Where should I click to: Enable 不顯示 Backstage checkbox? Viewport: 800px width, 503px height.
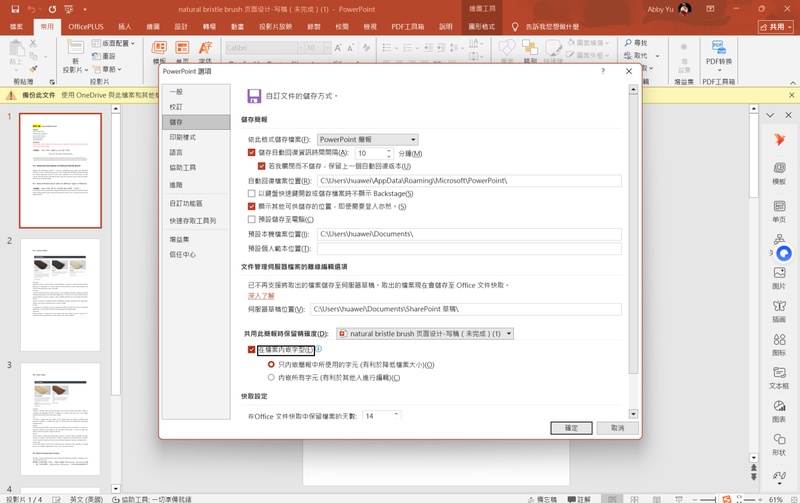click(251, 193)
